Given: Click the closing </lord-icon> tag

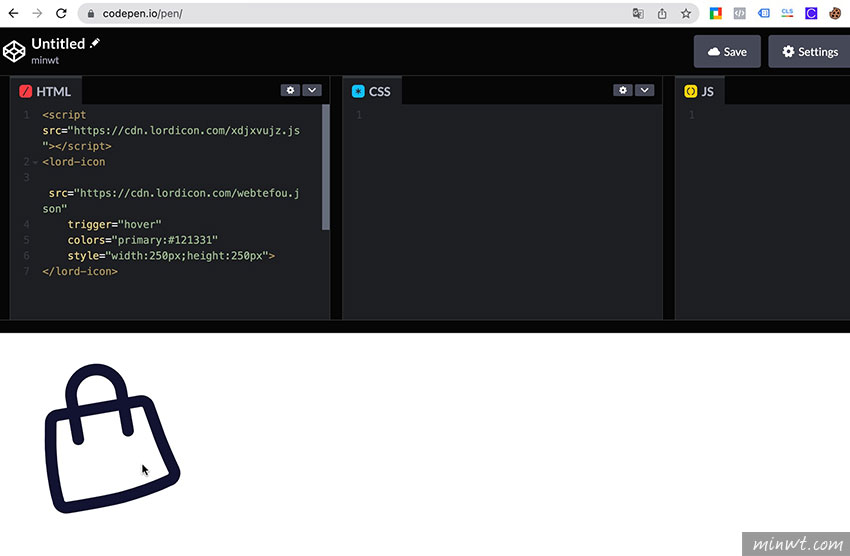Looking at the screenshot, I should pyautogui.click(x=80, y=271).
